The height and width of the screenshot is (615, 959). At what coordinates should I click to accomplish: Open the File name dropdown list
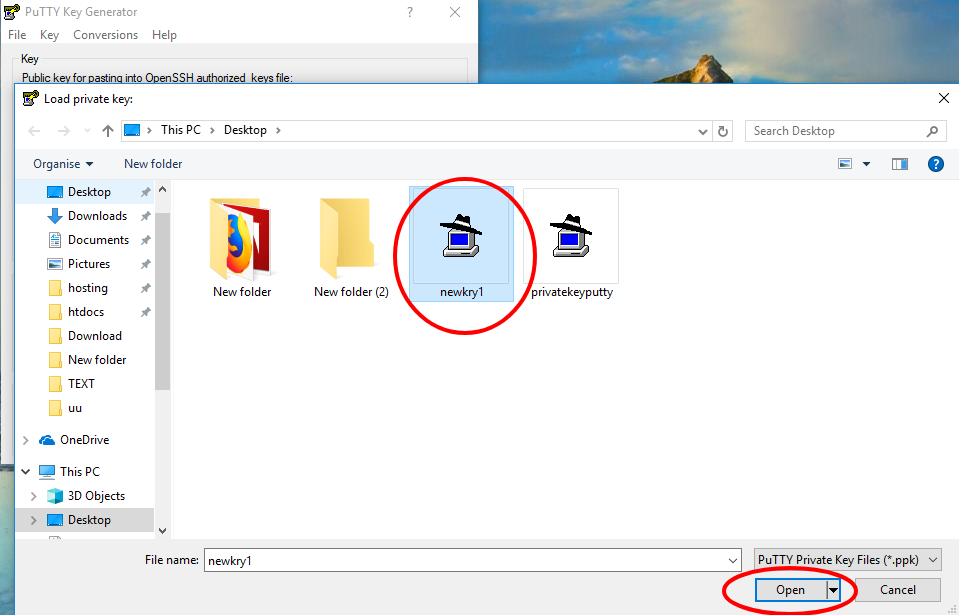(732, 561)
